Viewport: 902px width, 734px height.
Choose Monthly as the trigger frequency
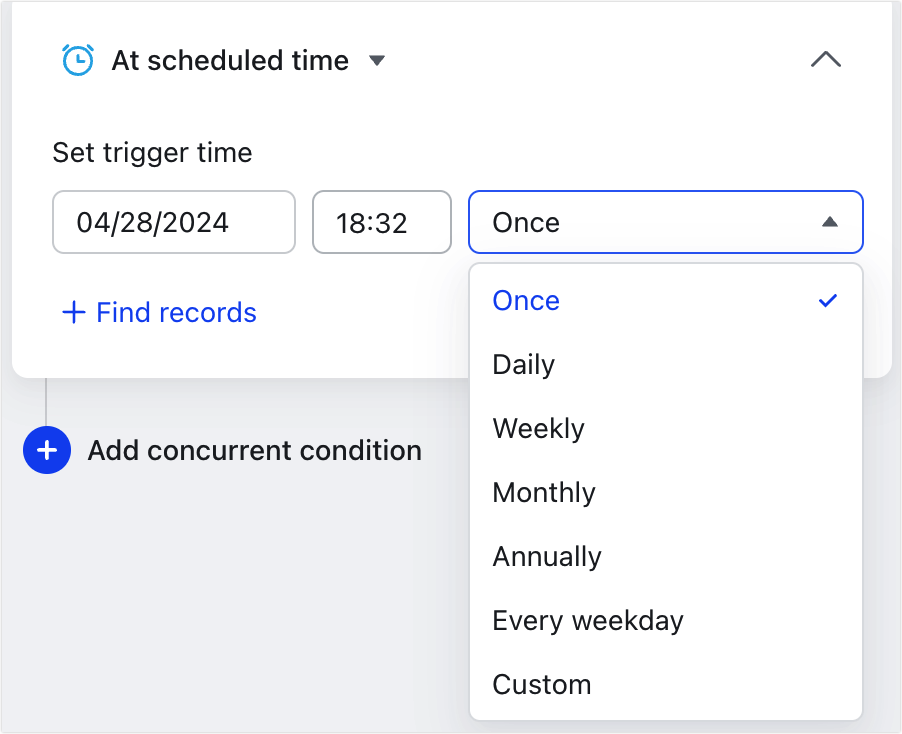[x=543, y=492]
